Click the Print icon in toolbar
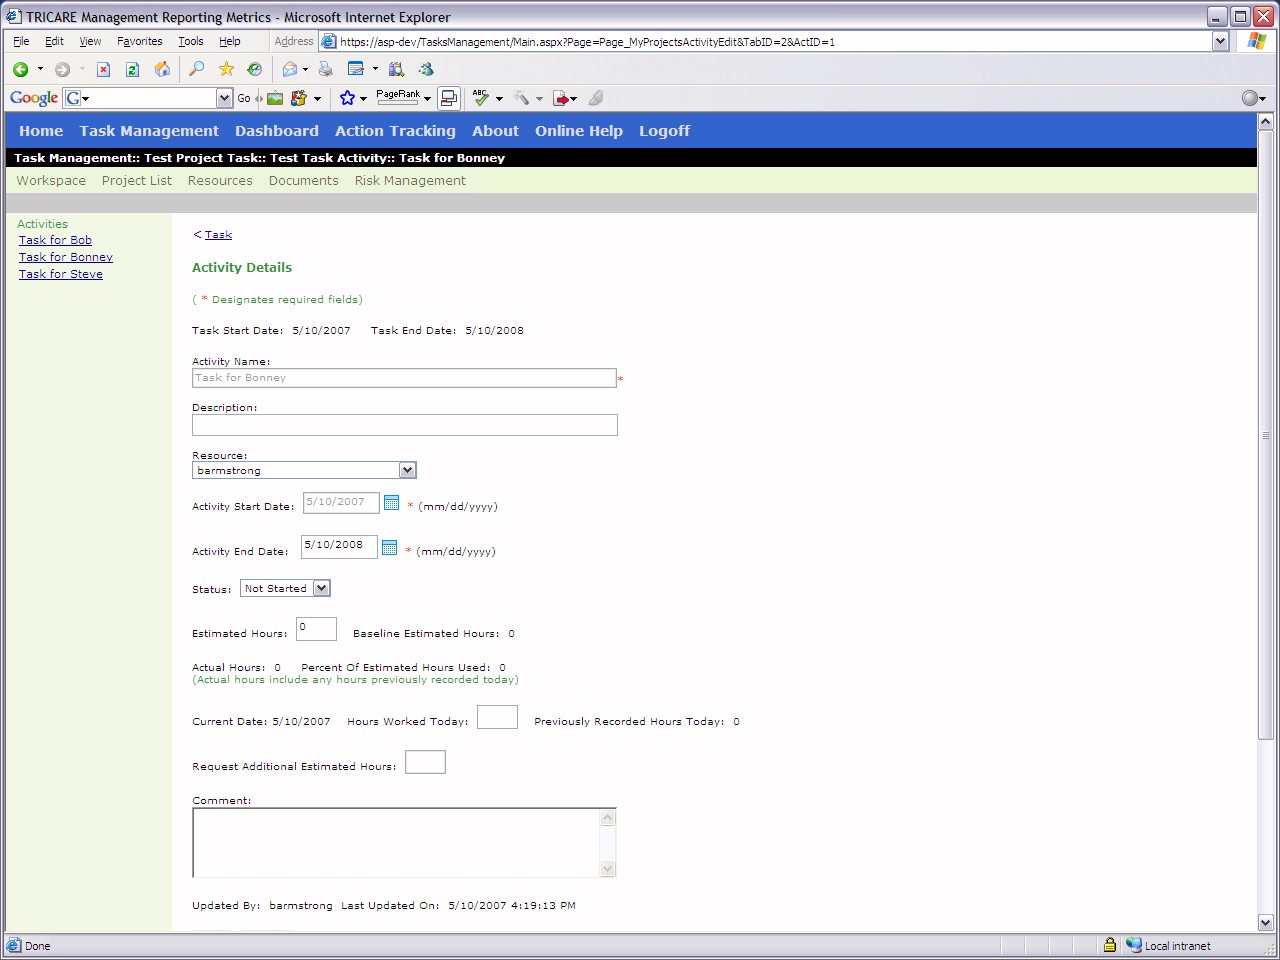1280x960 pixels. click(x=325, y=69)
